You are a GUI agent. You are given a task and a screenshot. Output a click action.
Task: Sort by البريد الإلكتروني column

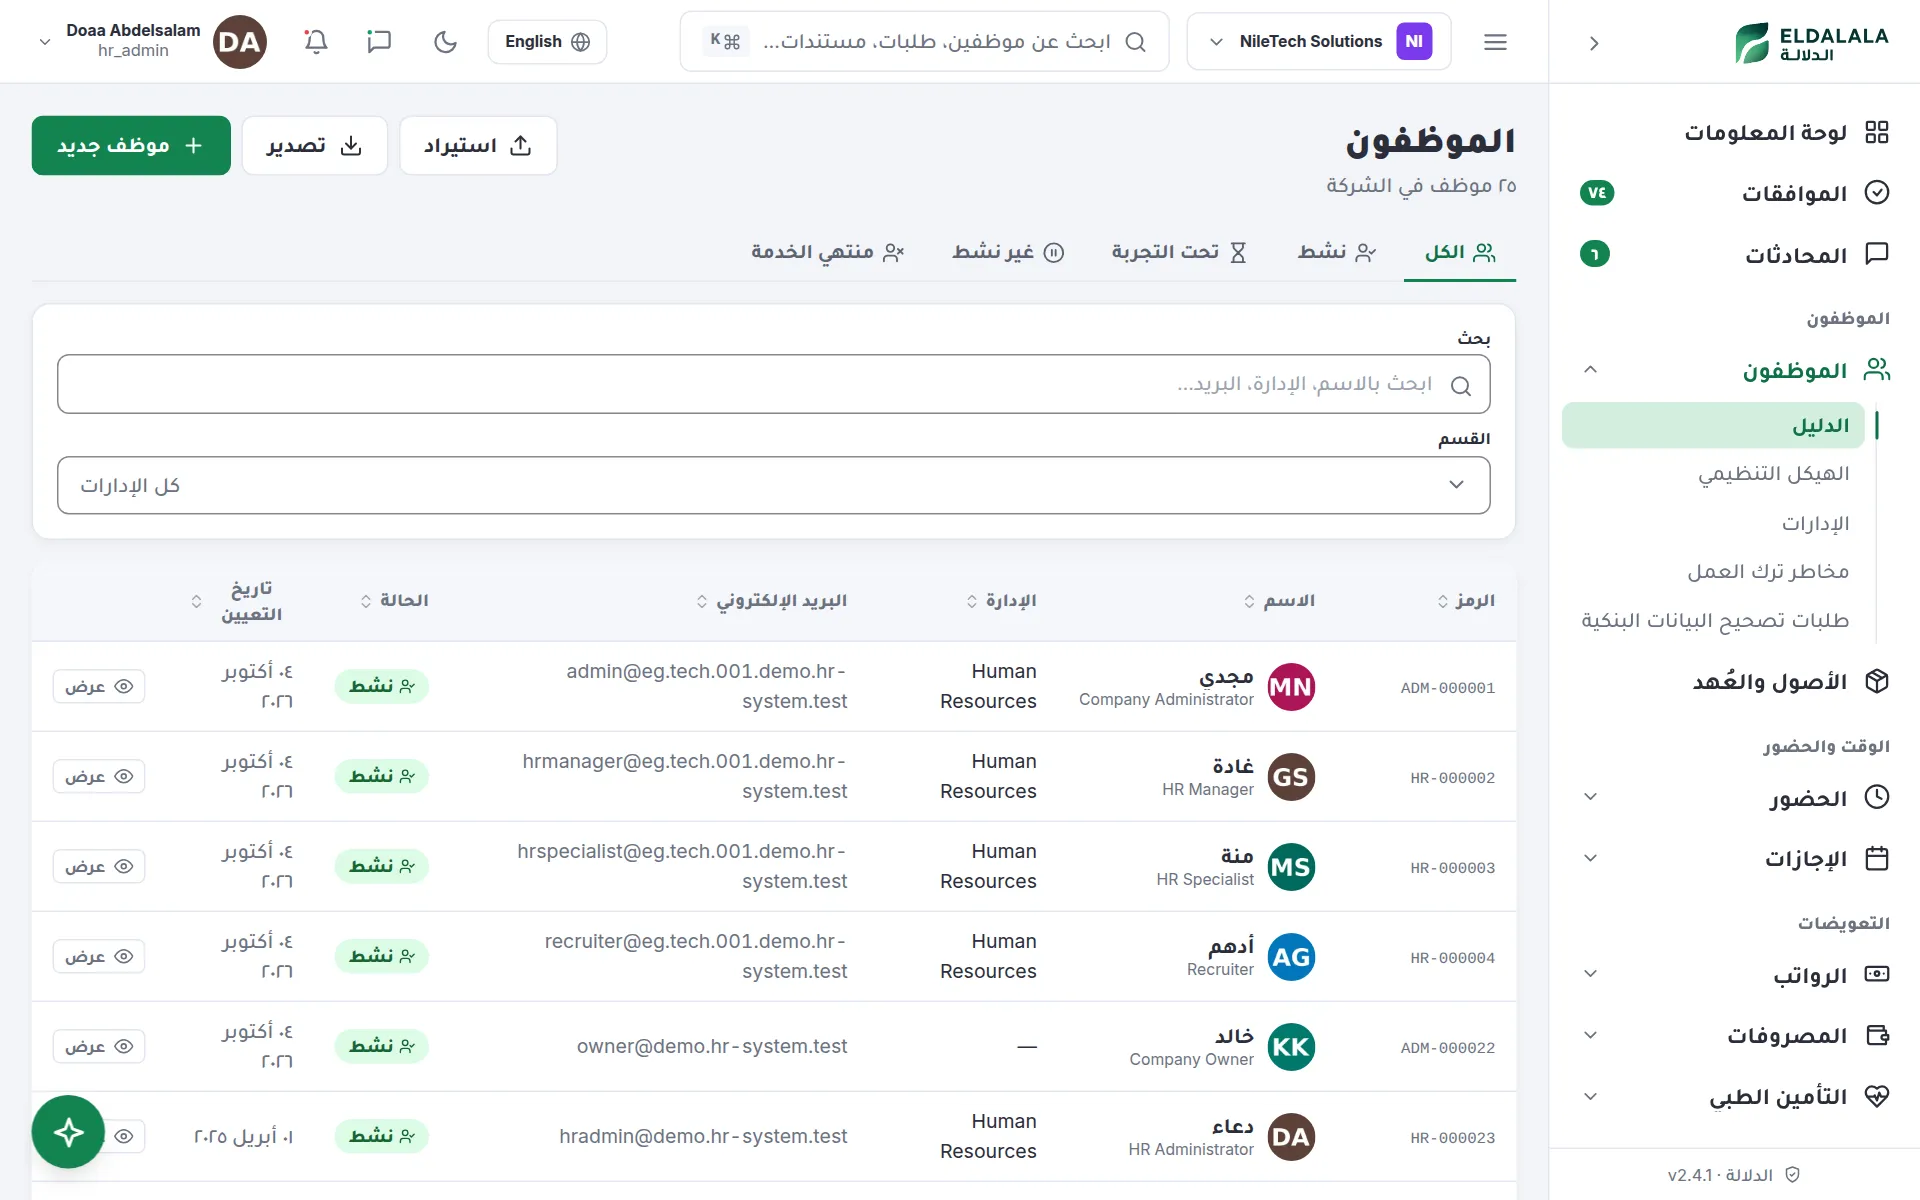pos(772,601)
